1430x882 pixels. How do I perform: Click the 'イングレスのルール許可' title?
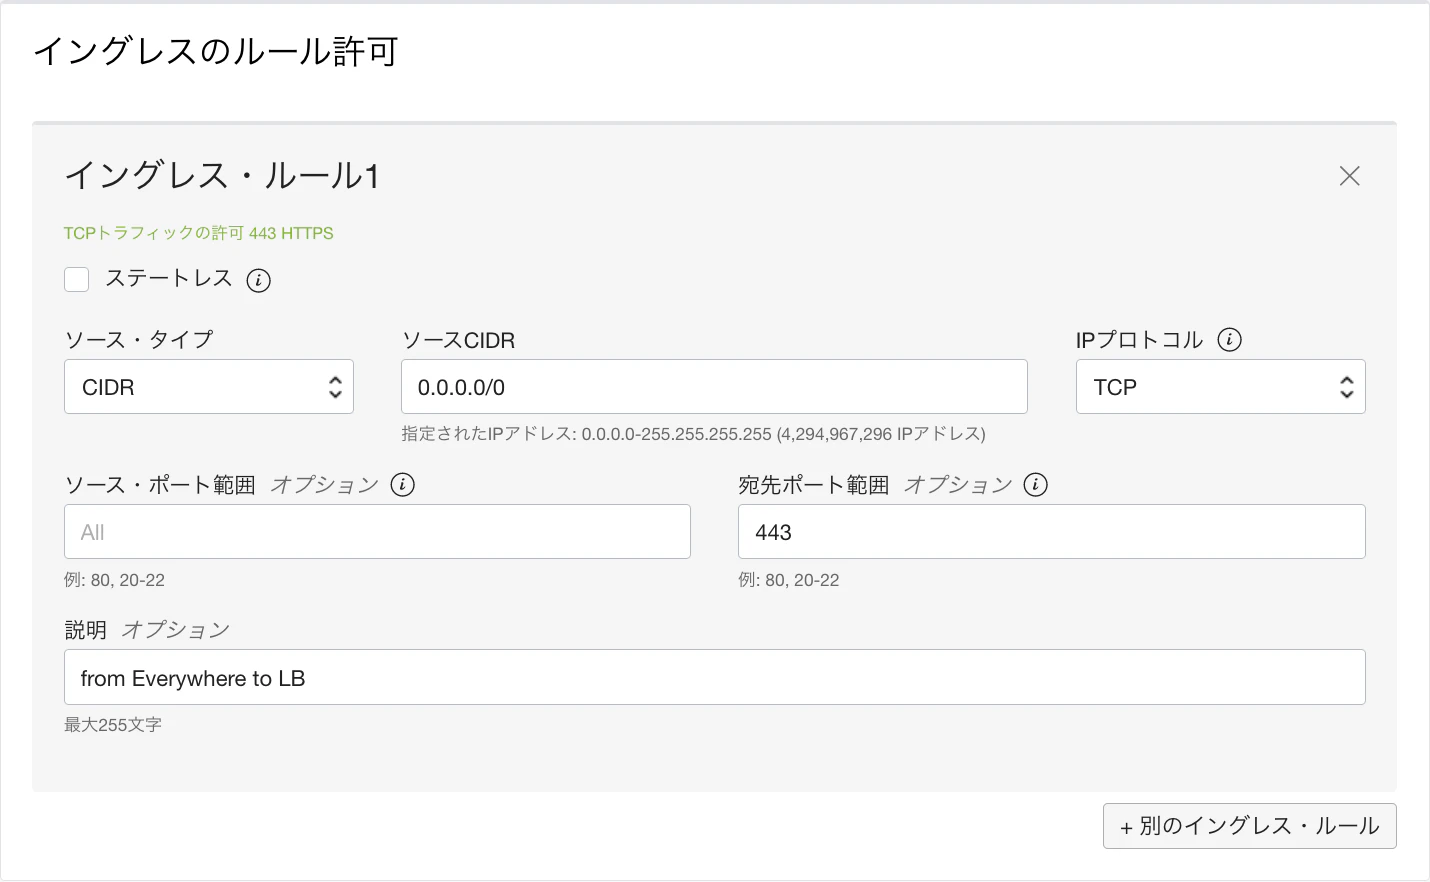pyautogui.click(x=216, y=51)
